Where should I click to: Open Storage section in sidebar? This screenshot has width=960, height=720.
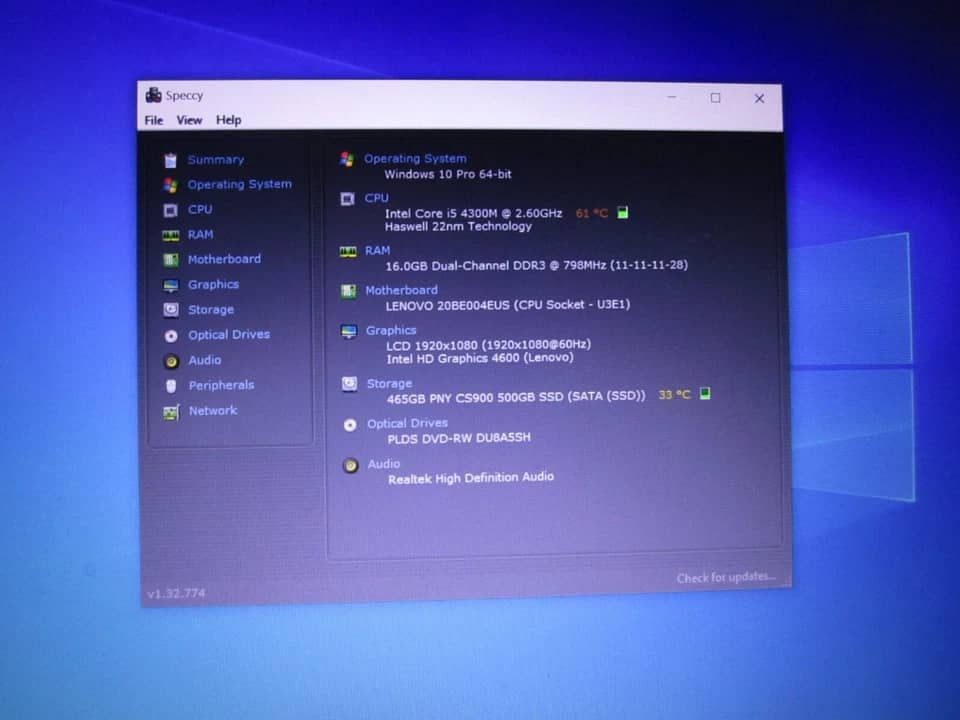tap(211, 310)
